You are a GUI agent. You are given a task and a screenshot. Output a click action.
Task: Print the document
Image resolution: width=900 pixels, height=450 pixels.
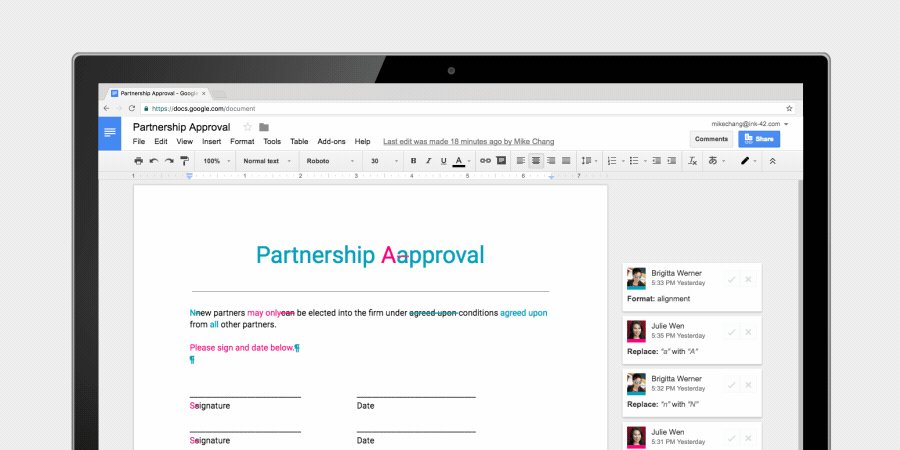coord(138,161)
